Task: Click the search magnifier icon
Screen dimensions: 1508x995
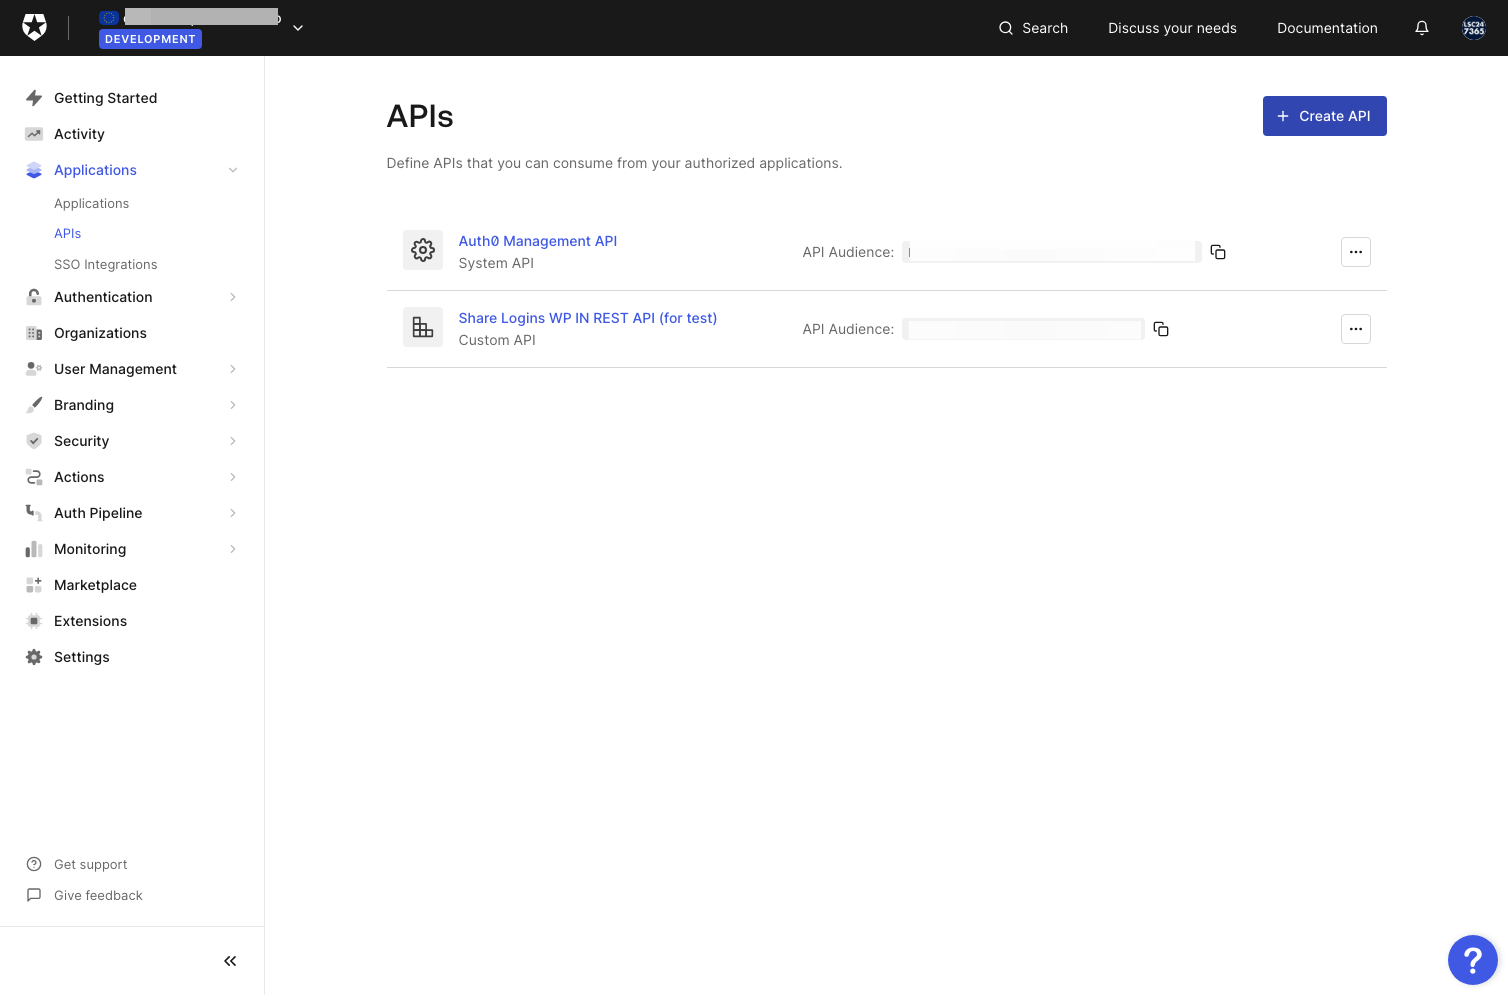Action: pos(1006,28)
